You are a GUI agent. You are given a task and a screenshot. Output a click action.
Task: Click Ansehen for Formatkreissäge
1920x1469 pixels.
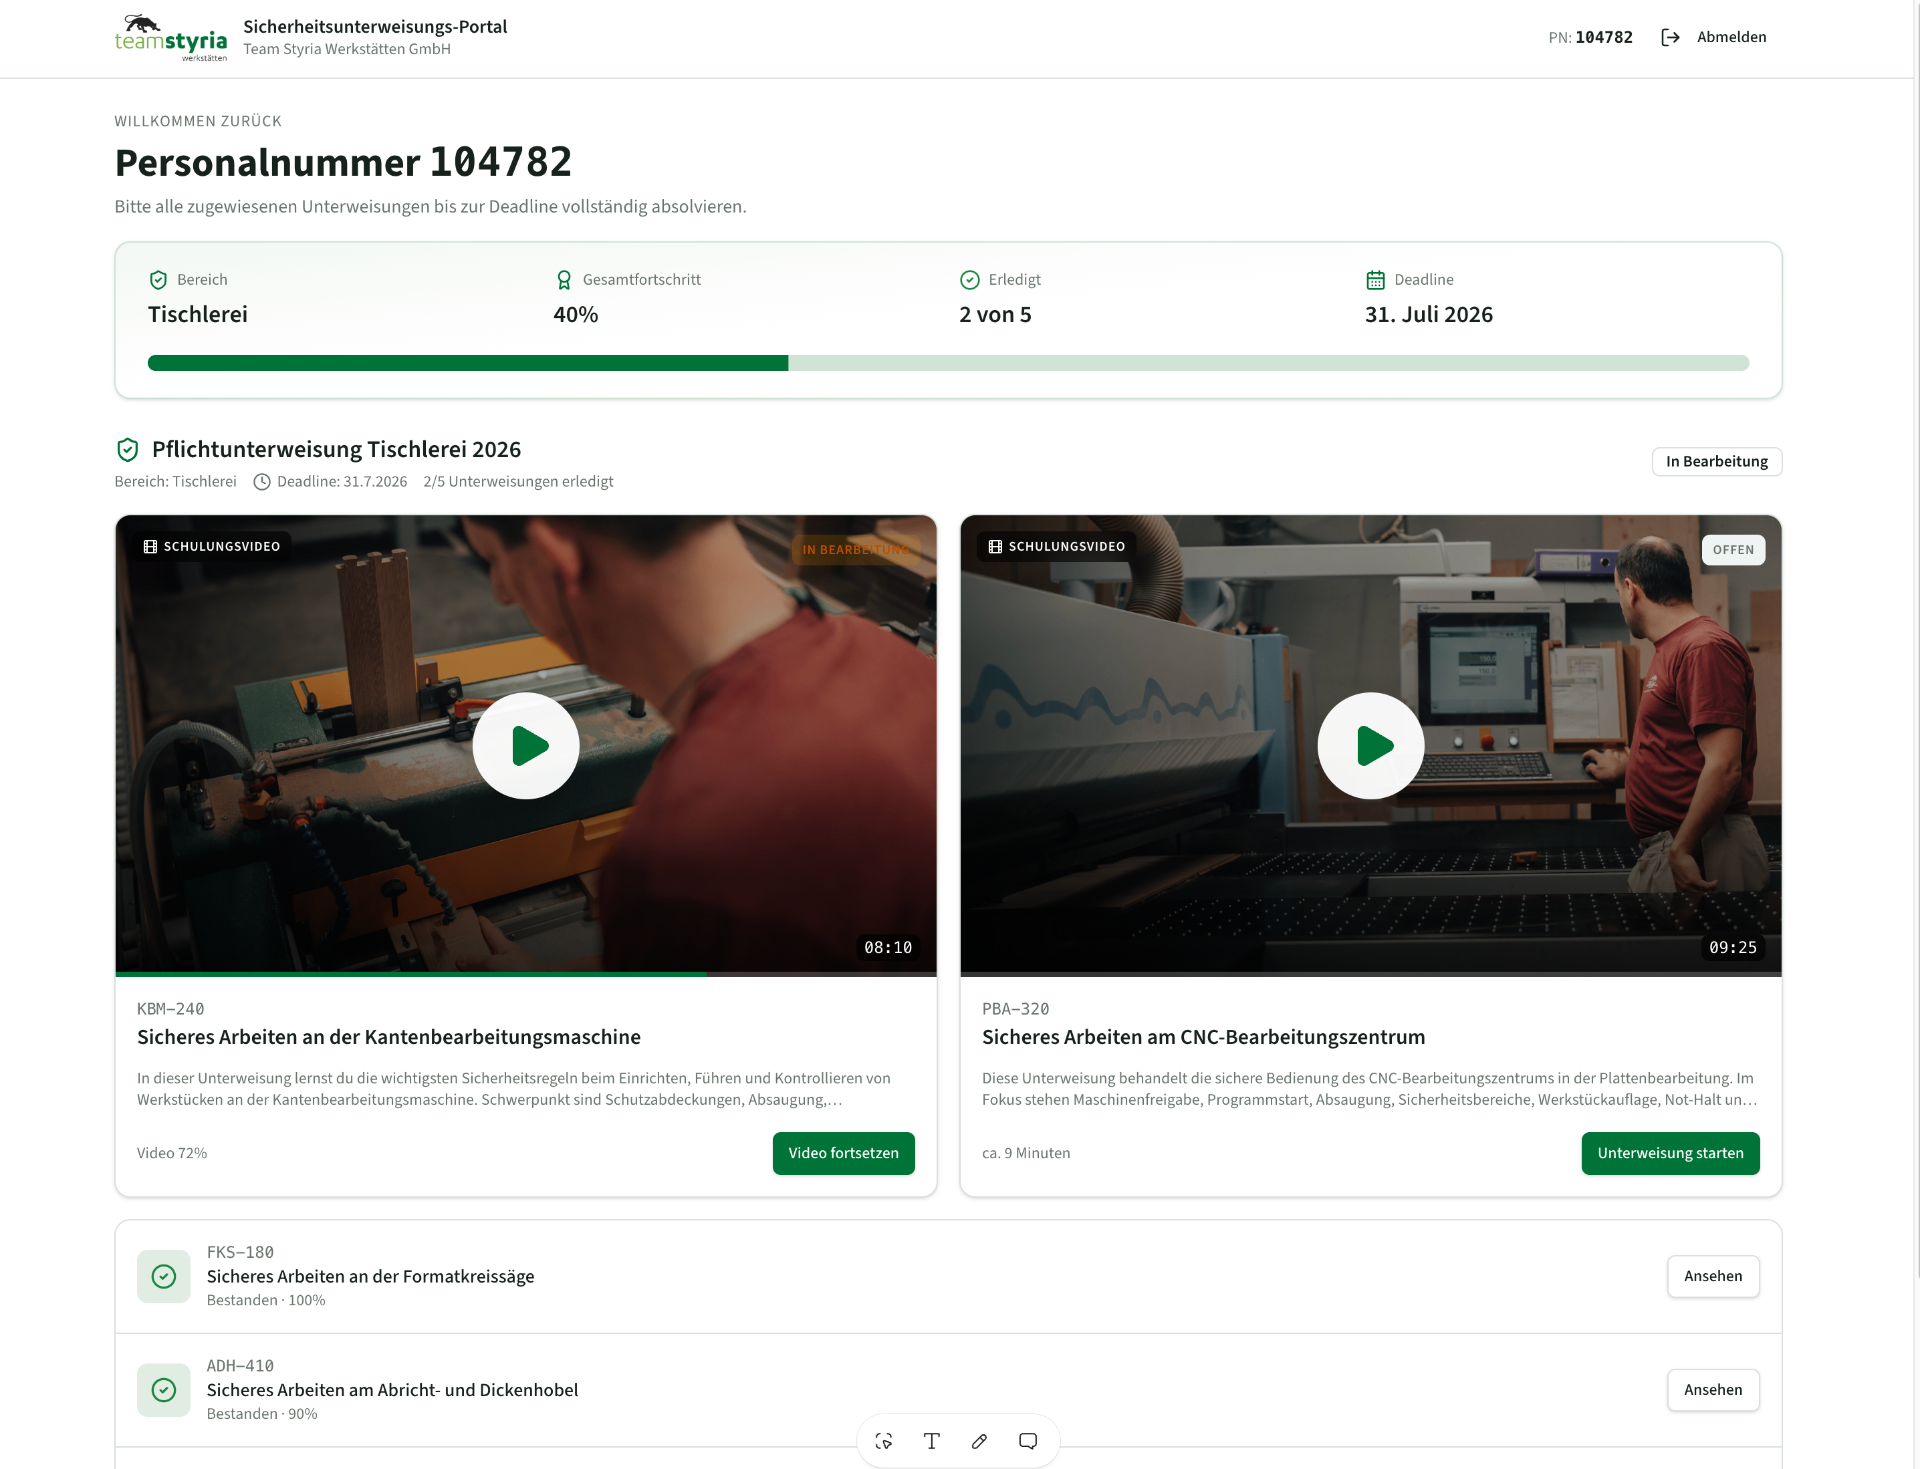tap(1713, 1276)
